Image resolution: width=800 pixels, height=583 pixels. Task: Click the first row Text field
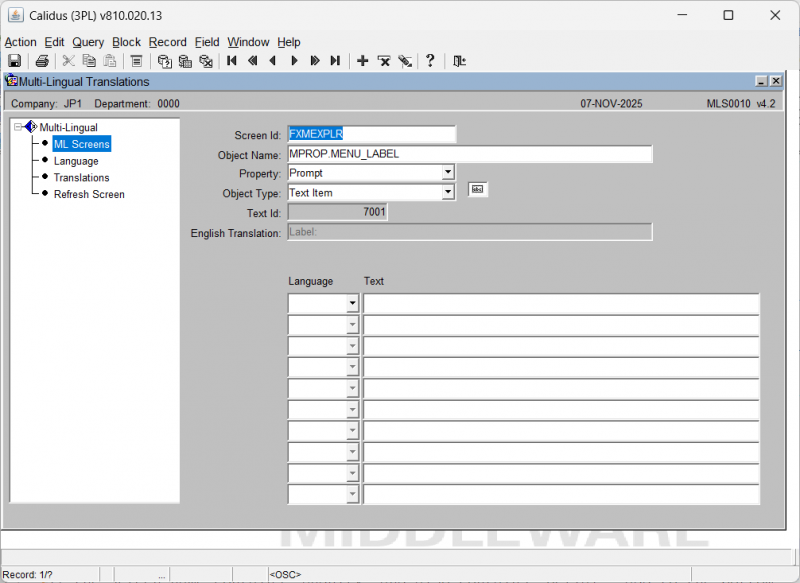tap(560, 304)
